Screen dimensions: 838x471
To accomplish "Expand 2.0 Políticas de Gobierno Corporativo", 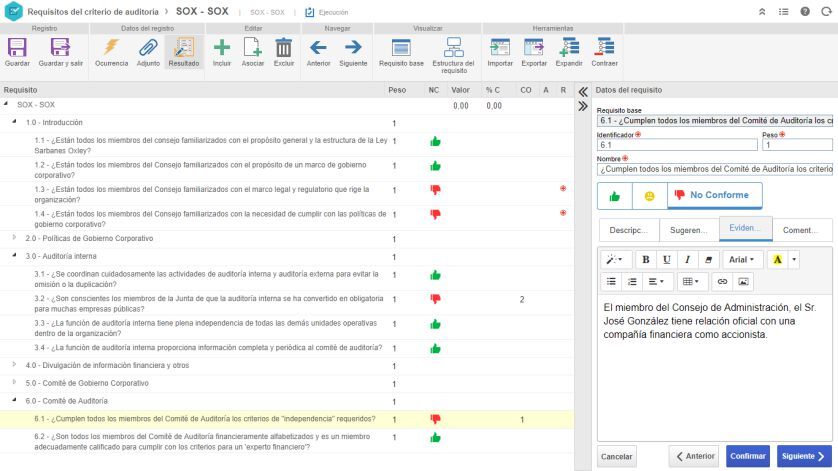I will pos(15,239).
